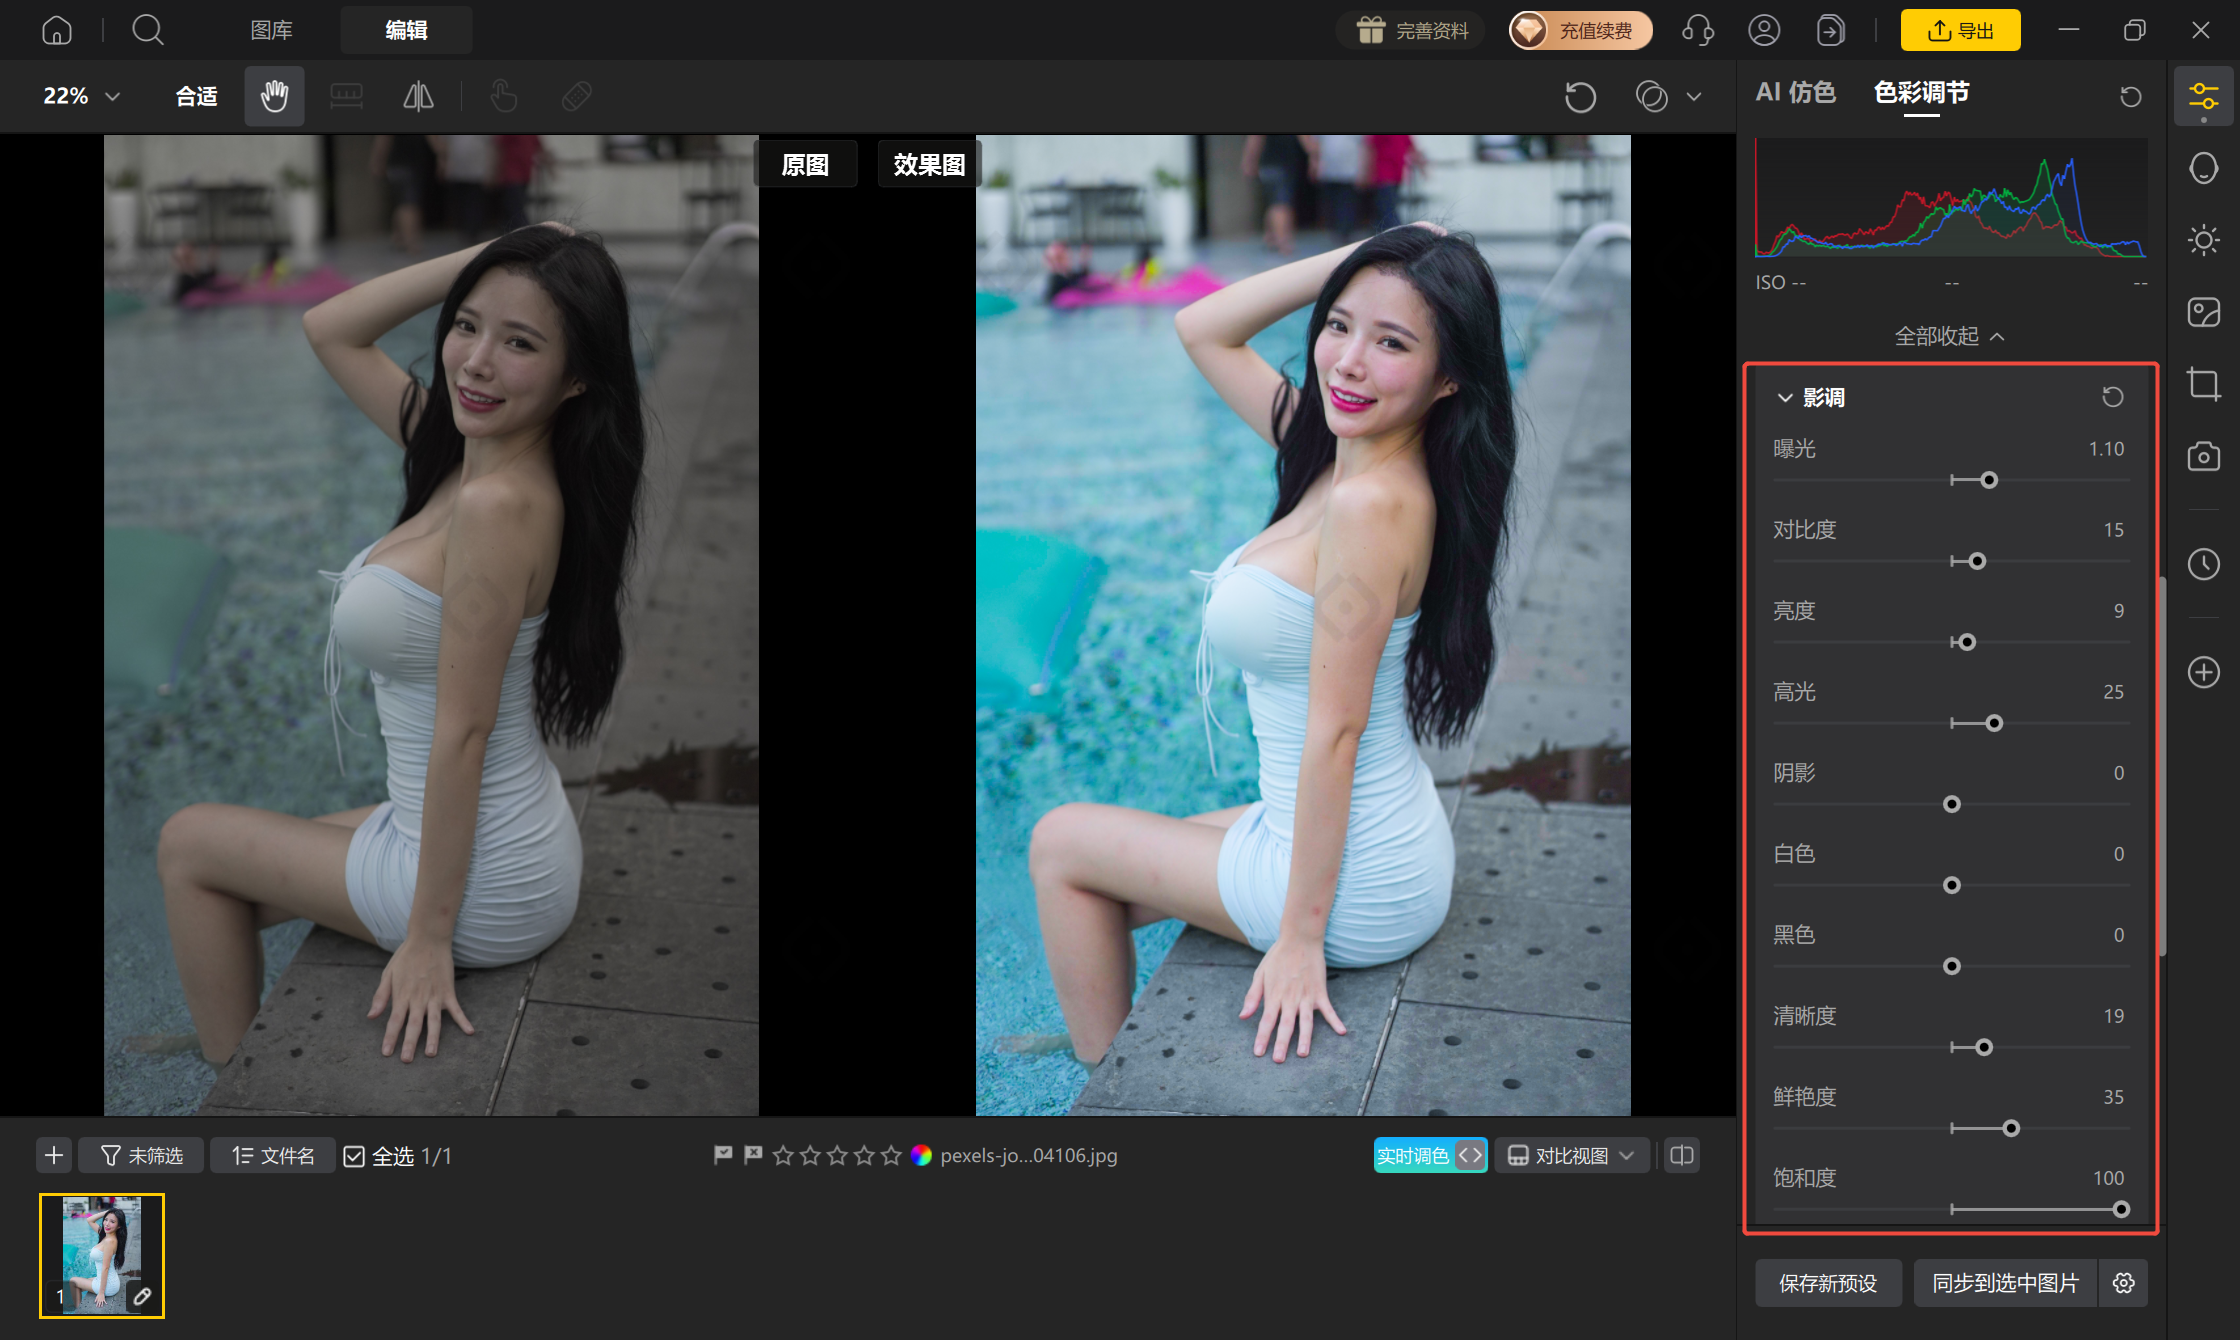Image resolution: width=2240 pixels, height=1340 pixels.
Task: Toggle 实时调色 live color switch
Action: [x=1430, y=1155]
